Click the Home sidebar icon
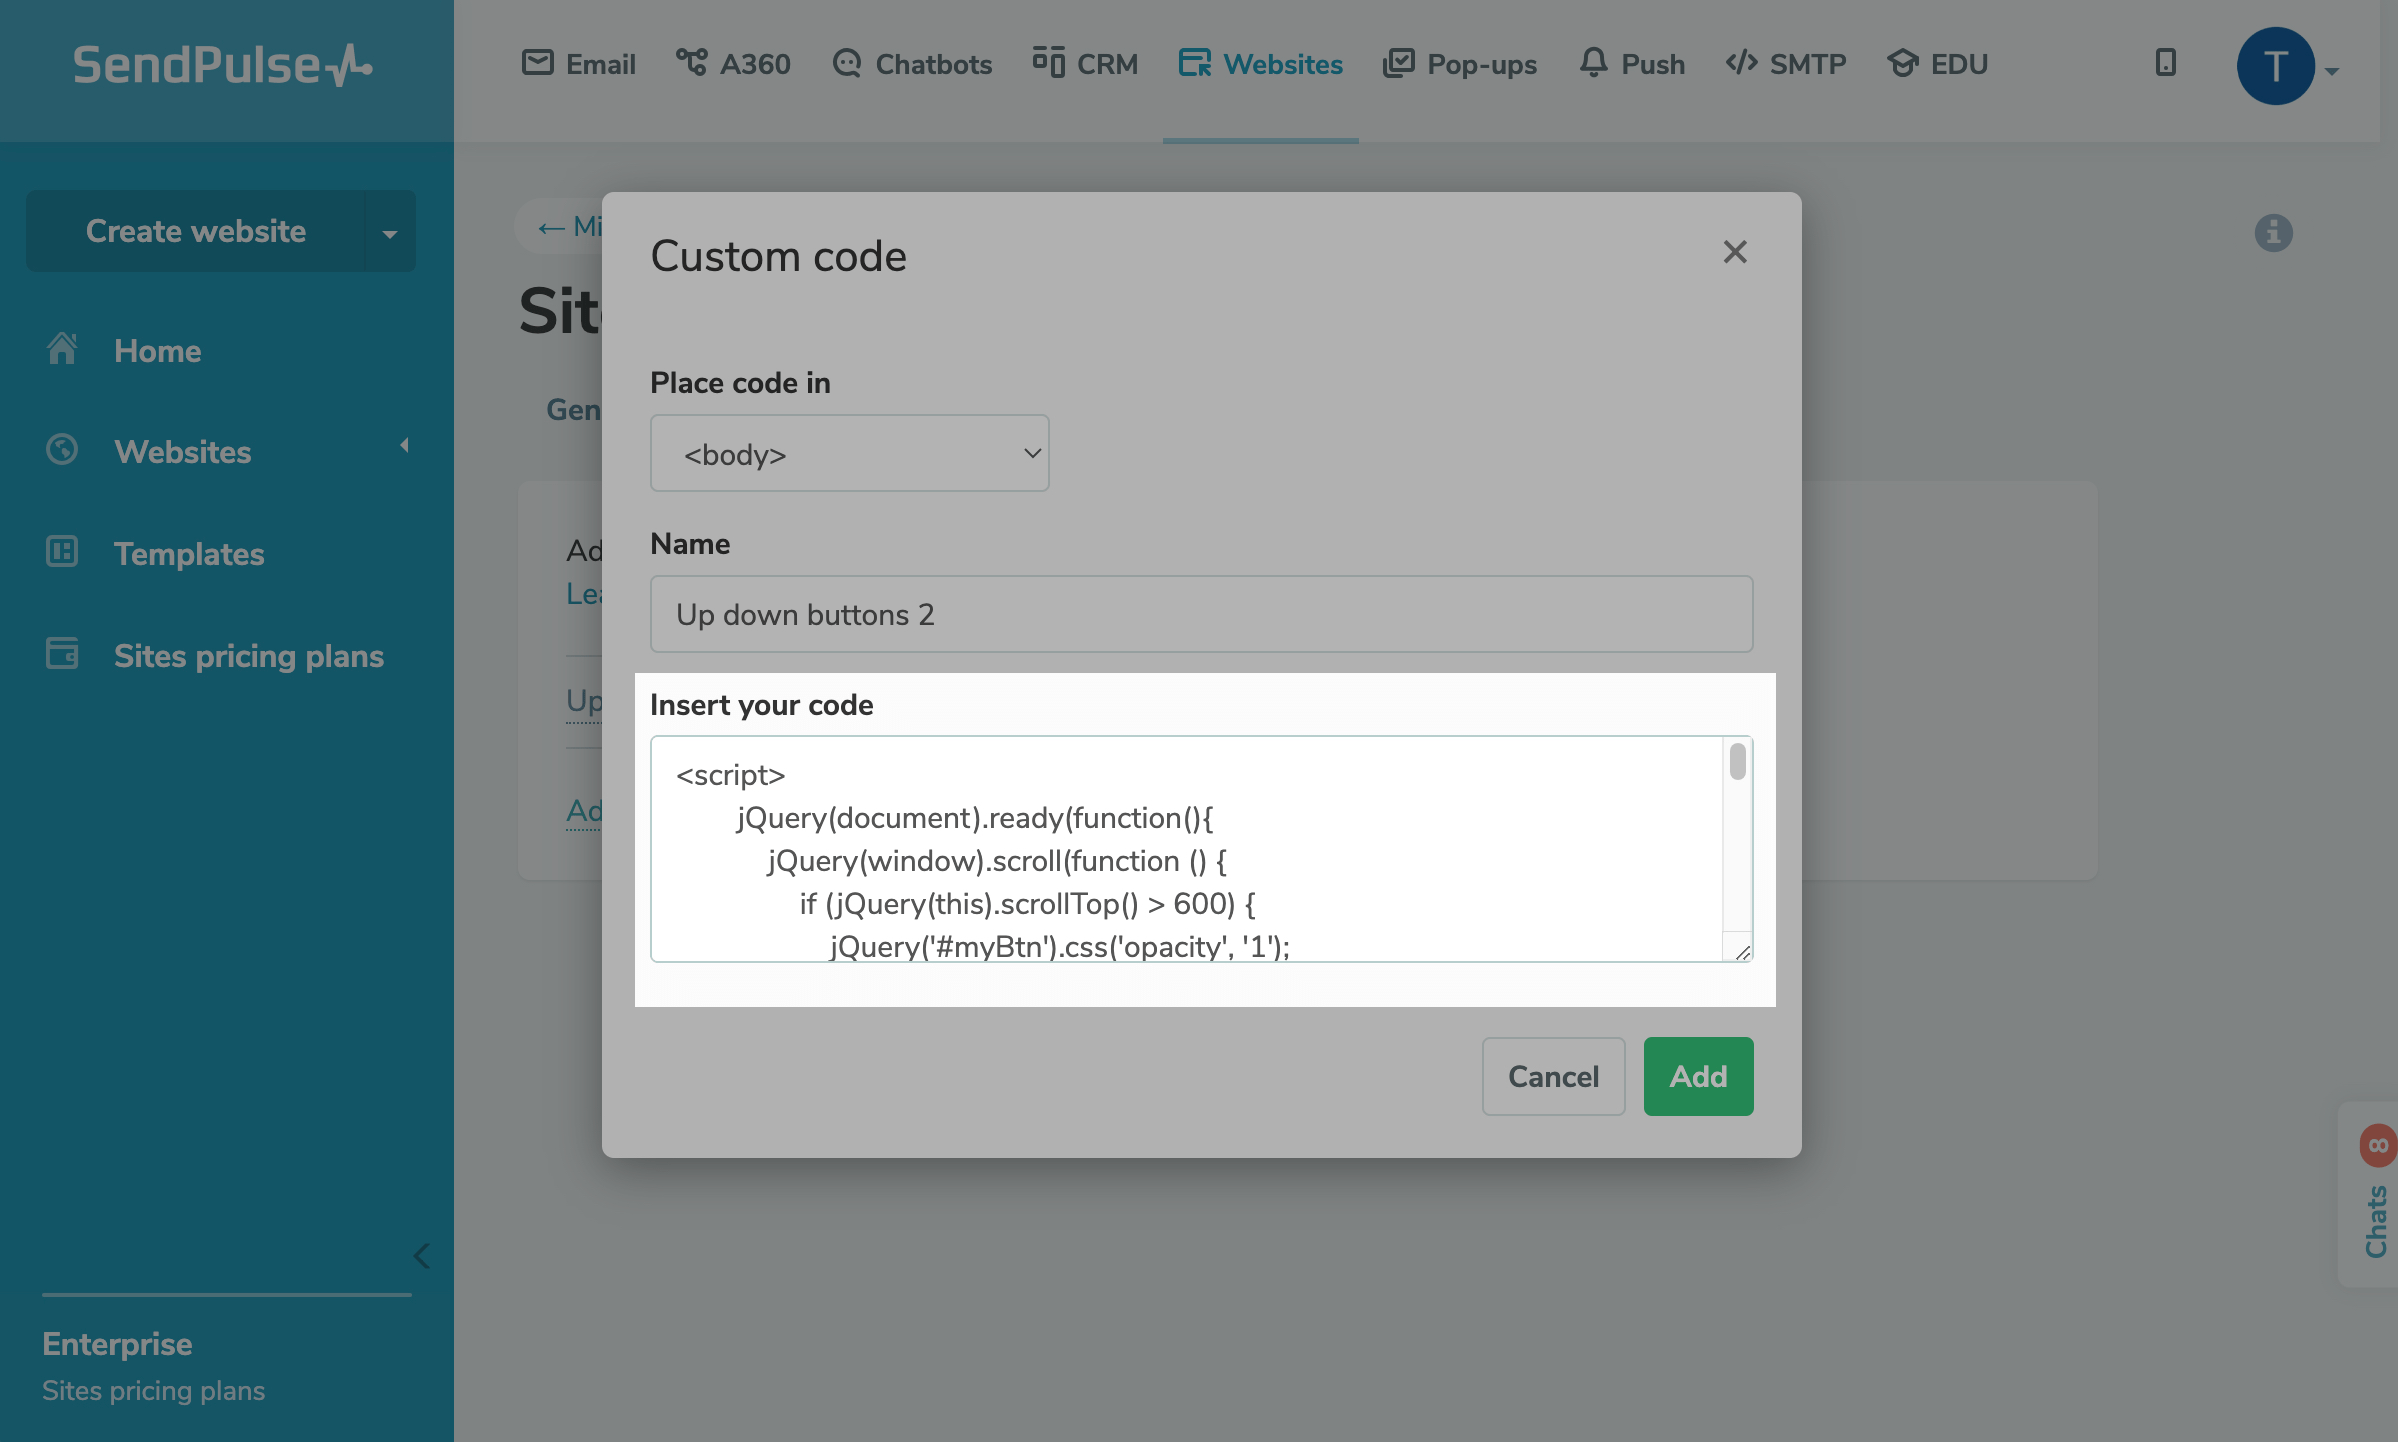The height and width of the screenshot is (1442, 2398). (62, 350)
